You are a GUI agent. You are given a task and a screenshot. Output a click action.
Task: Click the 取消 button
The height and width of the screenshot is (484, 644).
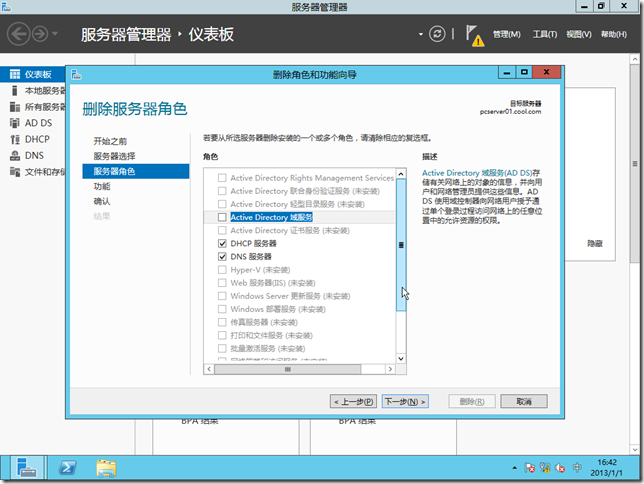pyautogui.click(x=524, y=401)
